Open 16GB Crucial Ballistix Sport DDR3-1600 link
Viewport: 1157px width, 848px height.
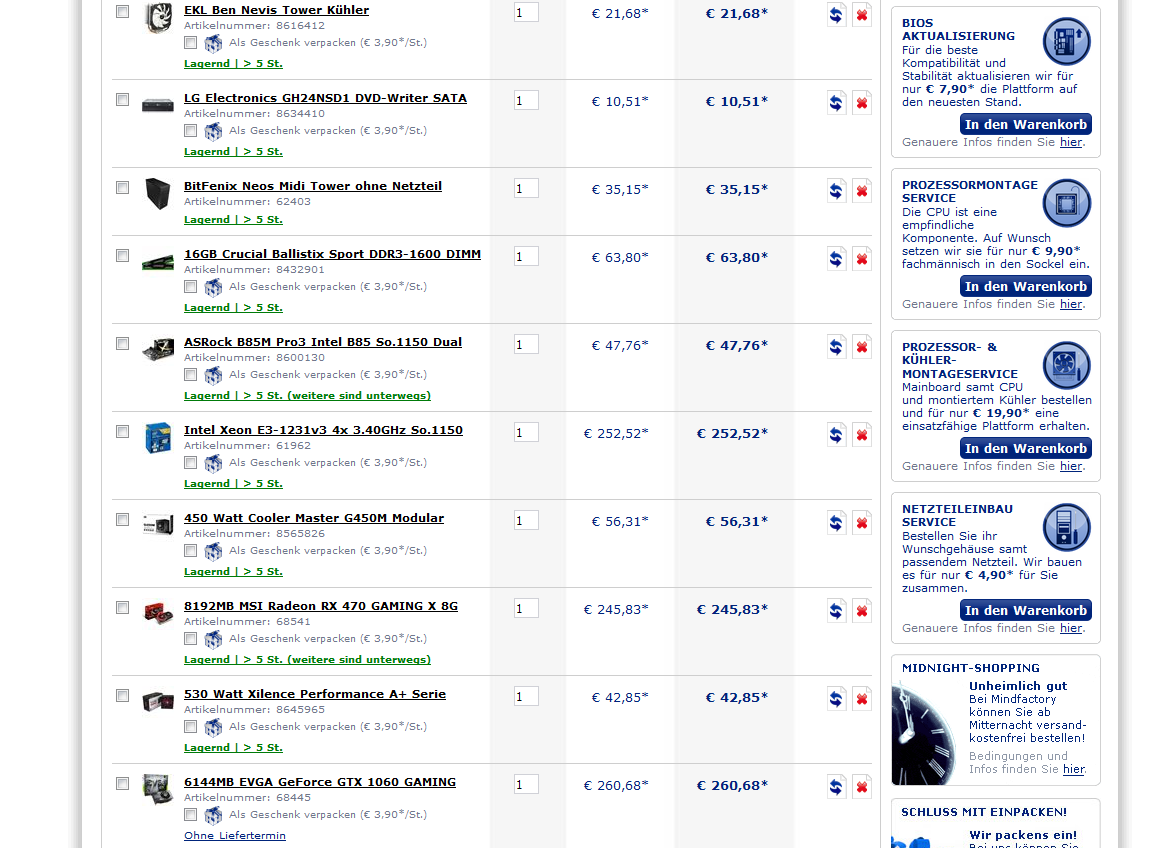[332, 254]
